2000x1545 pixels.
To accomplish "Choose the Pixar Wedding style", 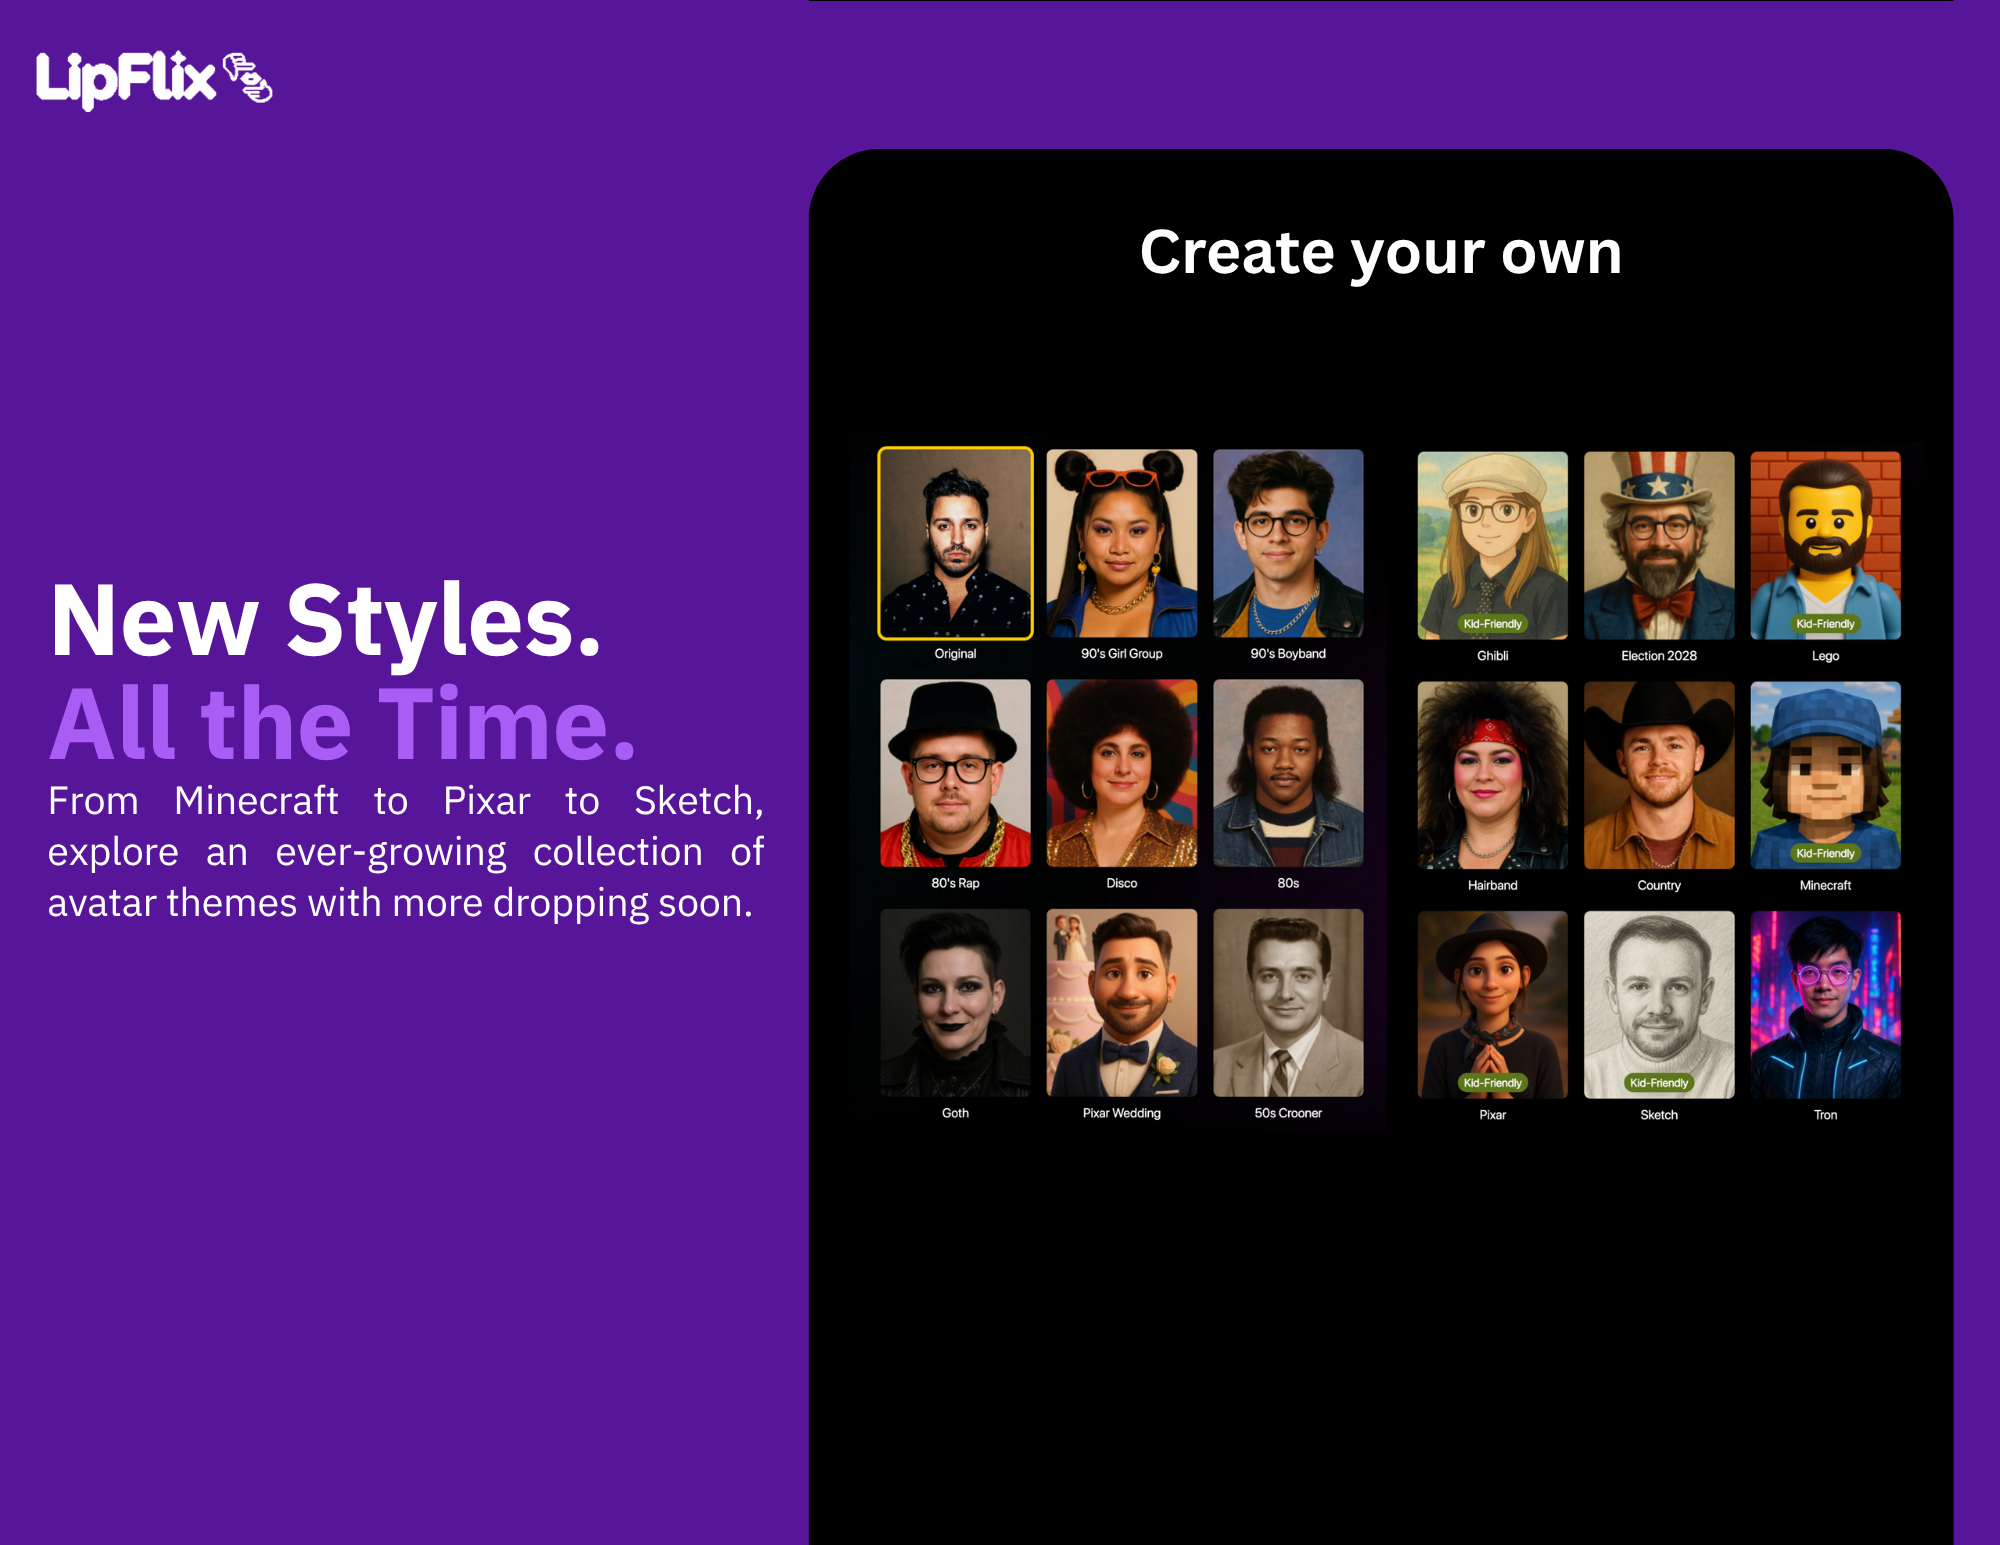I will (x=1121, y=1003).
